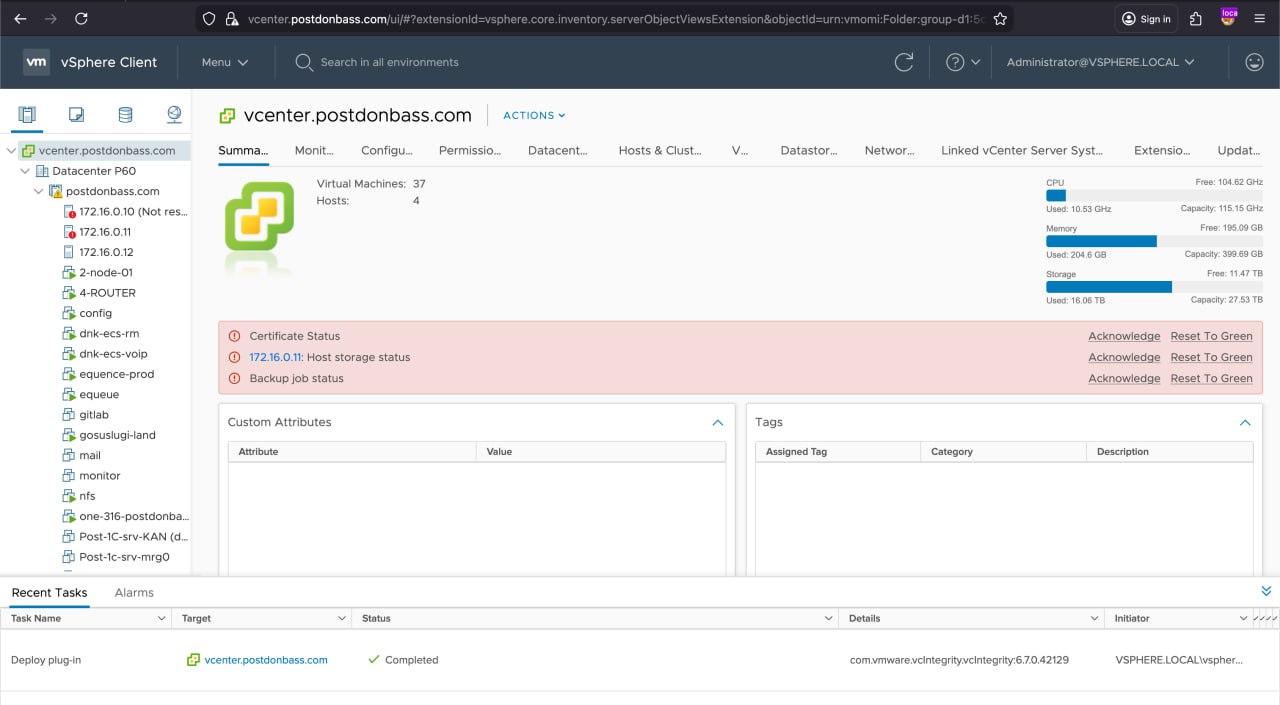Image resolution: width=1280 pixels, height=705 pixels.
Task: Open the Permissions tab
Action: pos(469,150)
